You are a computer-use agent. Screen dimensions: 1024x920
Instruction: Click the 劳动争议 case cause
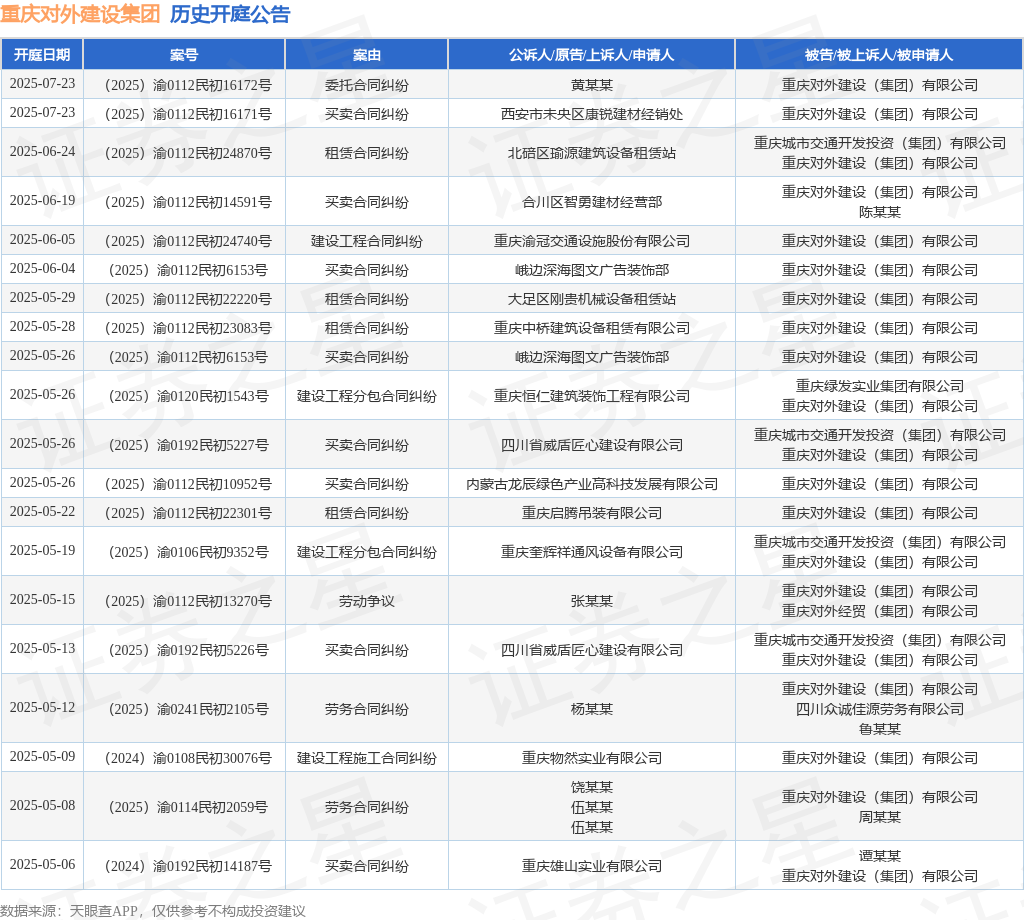coord(366,601)
